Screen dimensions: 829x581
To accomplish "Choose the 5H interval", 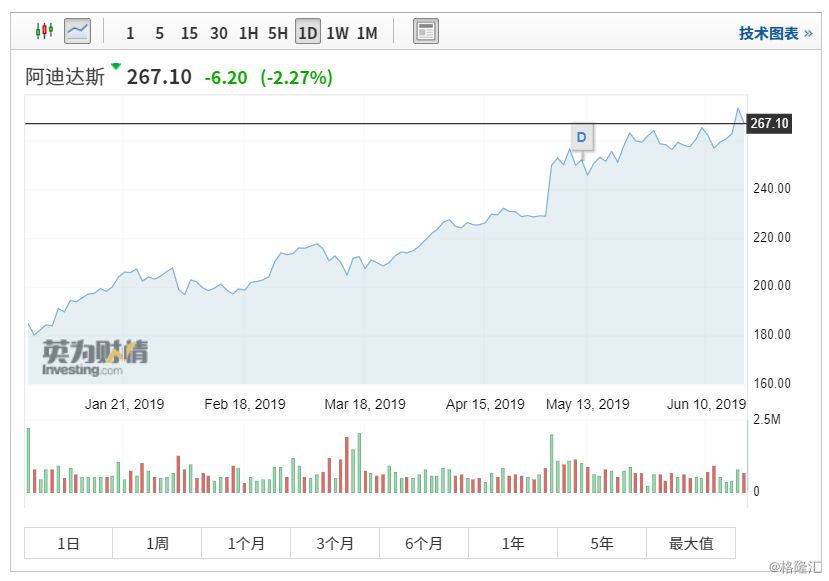I will [x=278, y=33].
